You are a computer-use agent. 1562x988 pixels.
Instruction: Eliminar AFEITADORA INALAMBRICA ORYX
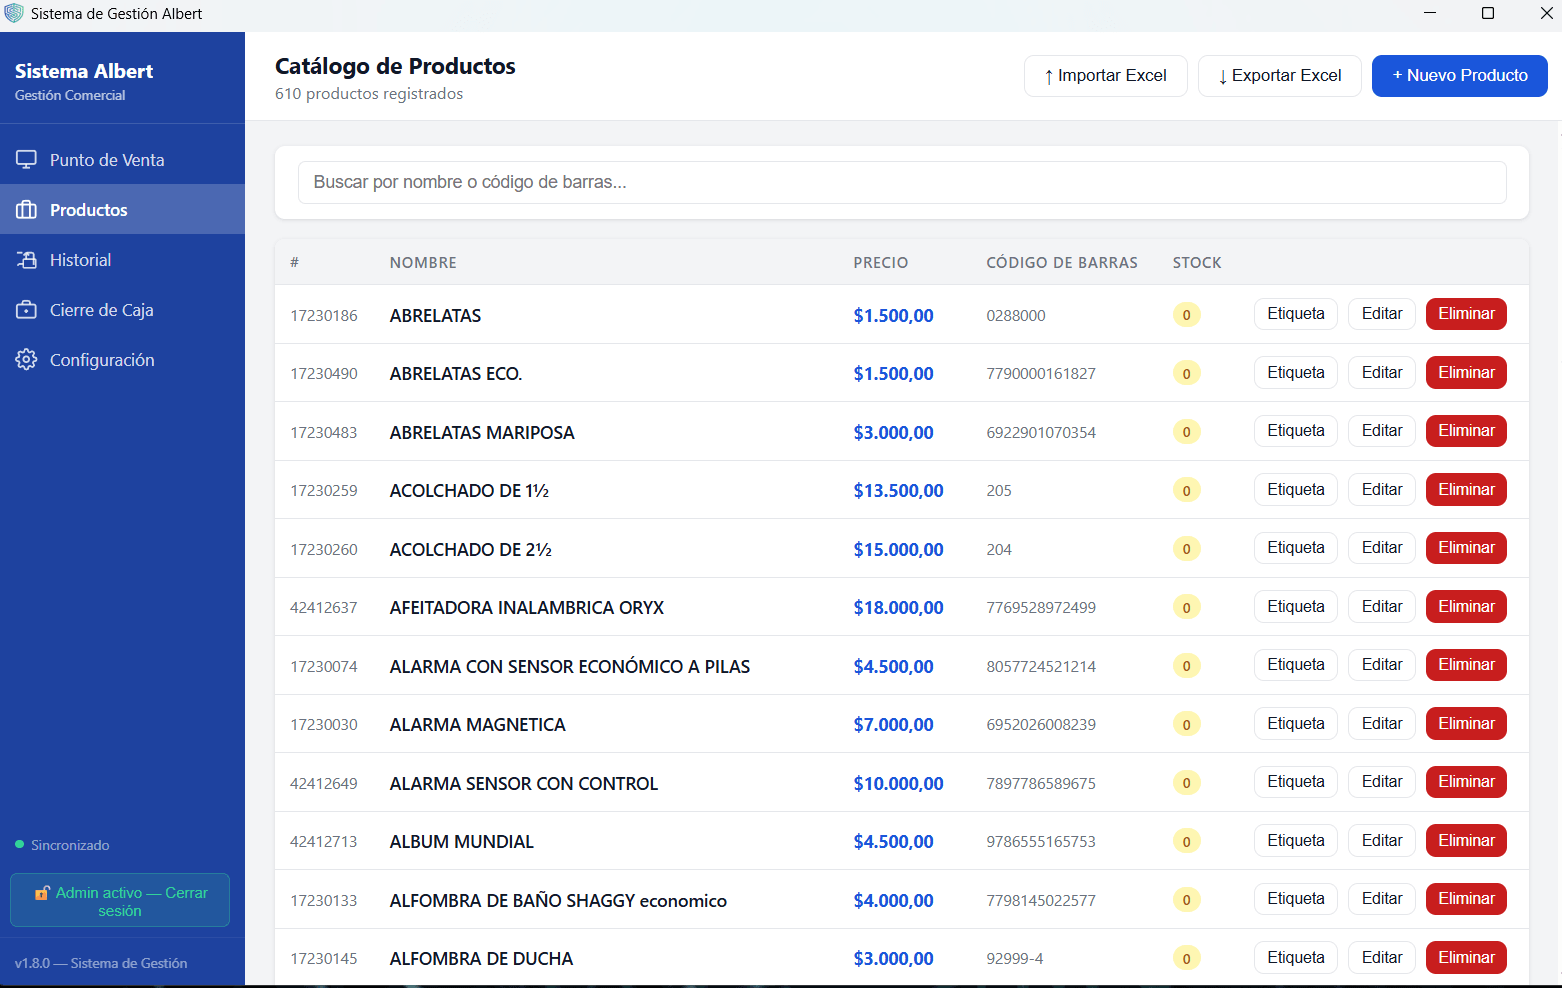1466,606
